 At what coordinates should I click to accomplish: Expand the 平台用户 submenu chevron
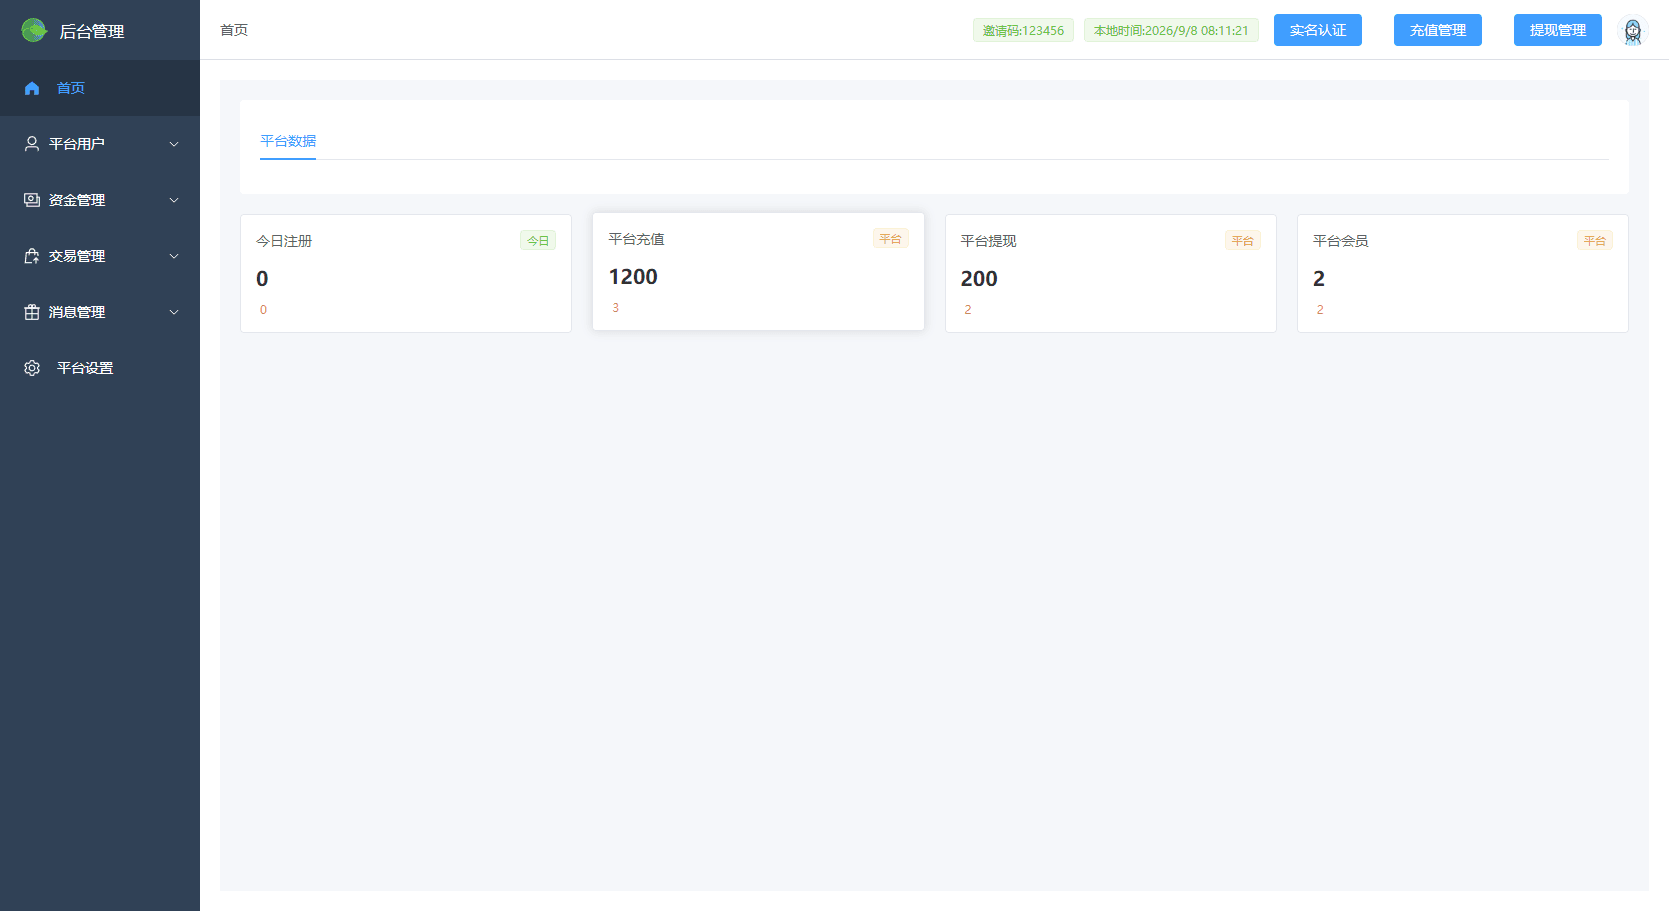click(x=174, y=144)
